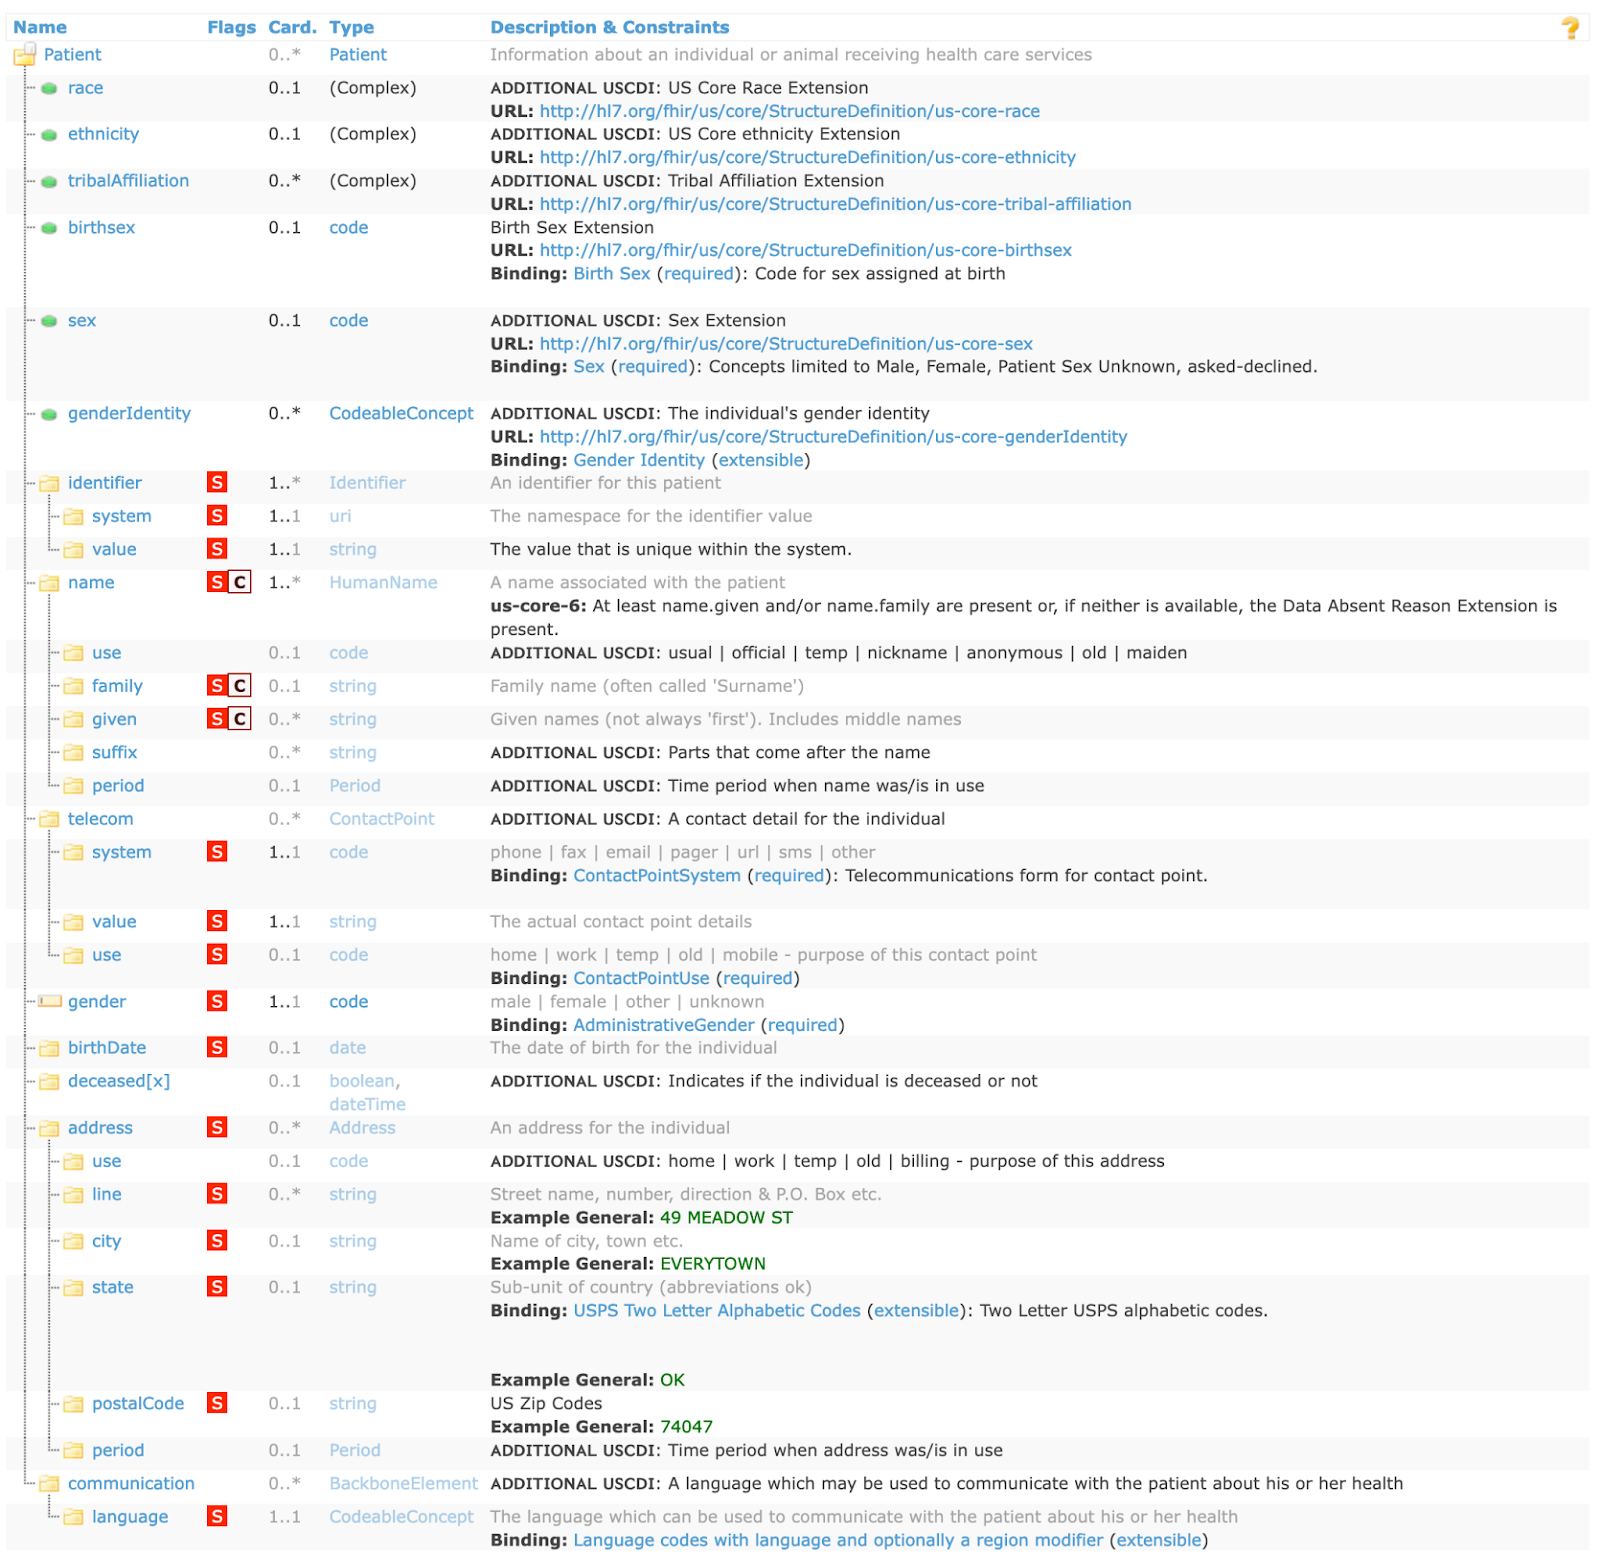The height and width of the screenshot is (1559, 1600).
Task: Open the us-core-ethnicity StructureDefinition URL
Action: [808, 157]
